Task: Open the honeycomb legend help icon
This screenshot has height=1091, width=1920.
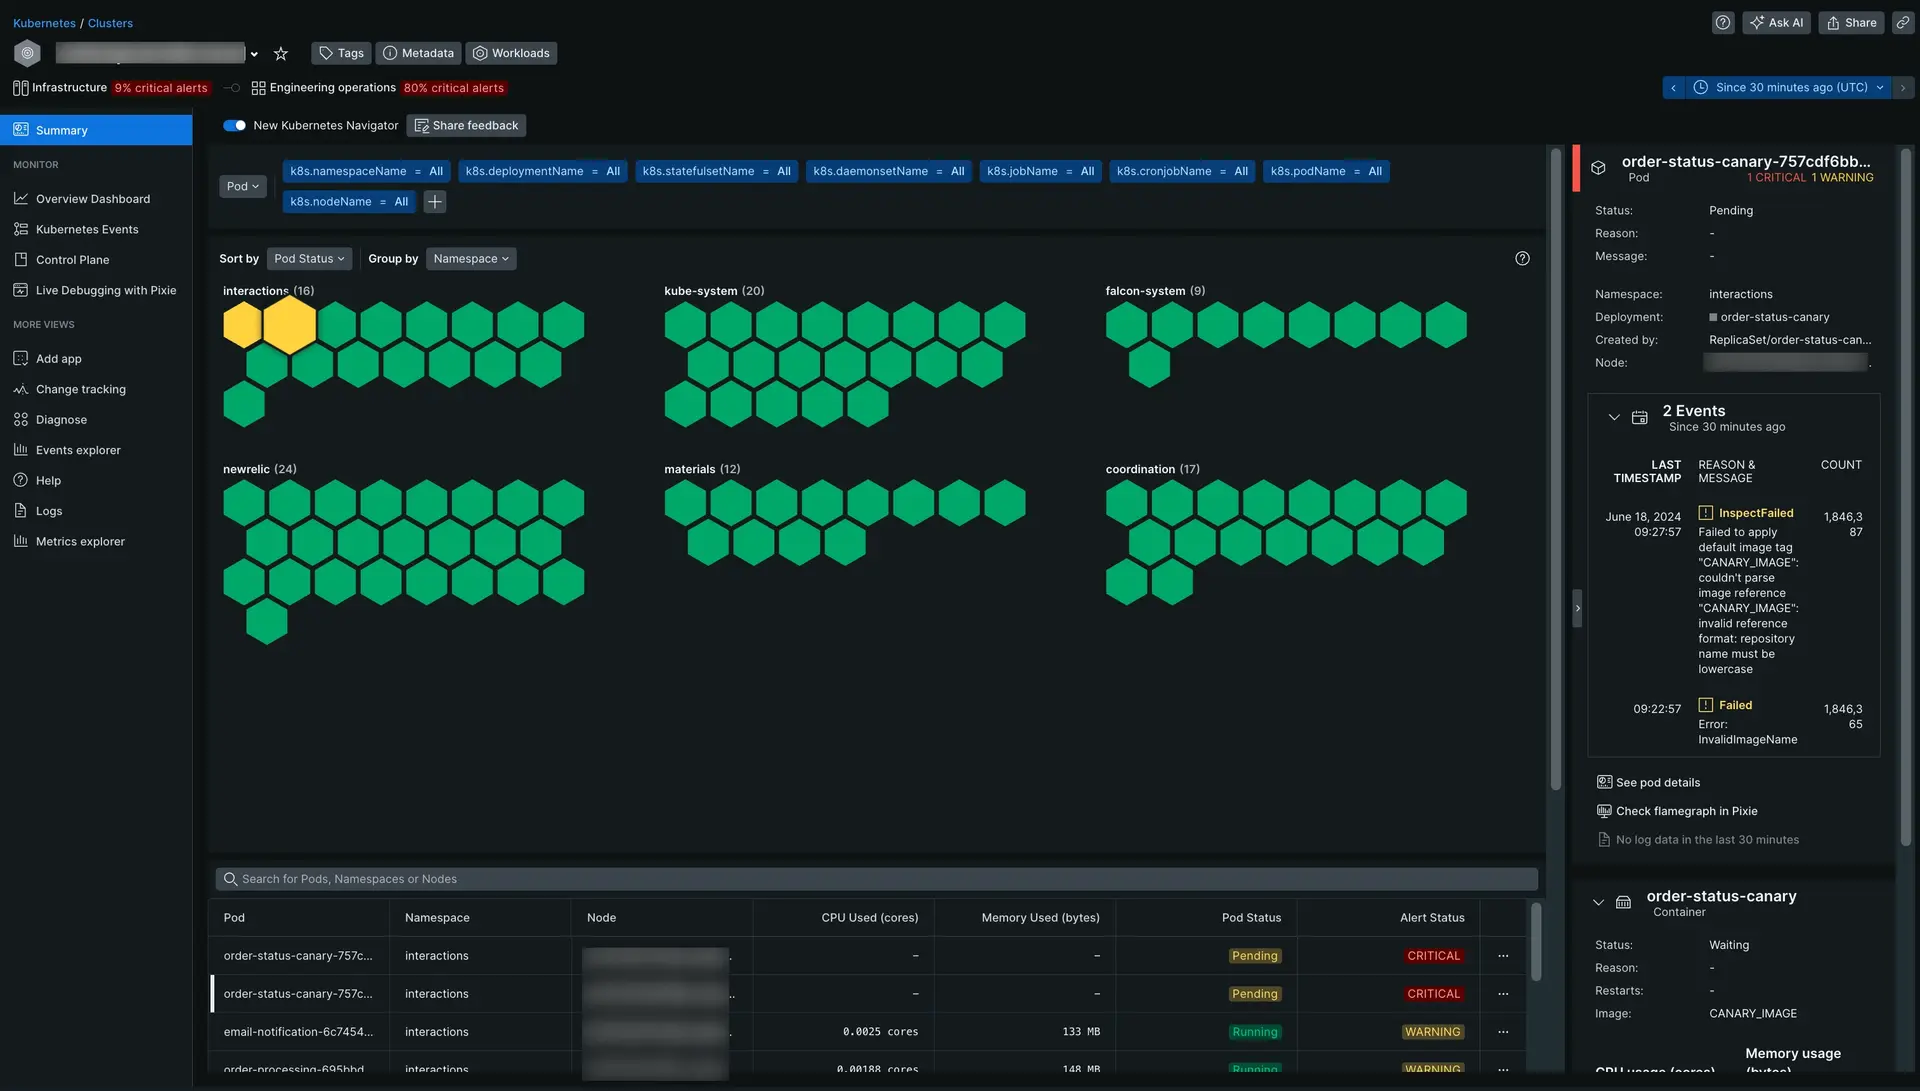Action: click(1522, 259)
